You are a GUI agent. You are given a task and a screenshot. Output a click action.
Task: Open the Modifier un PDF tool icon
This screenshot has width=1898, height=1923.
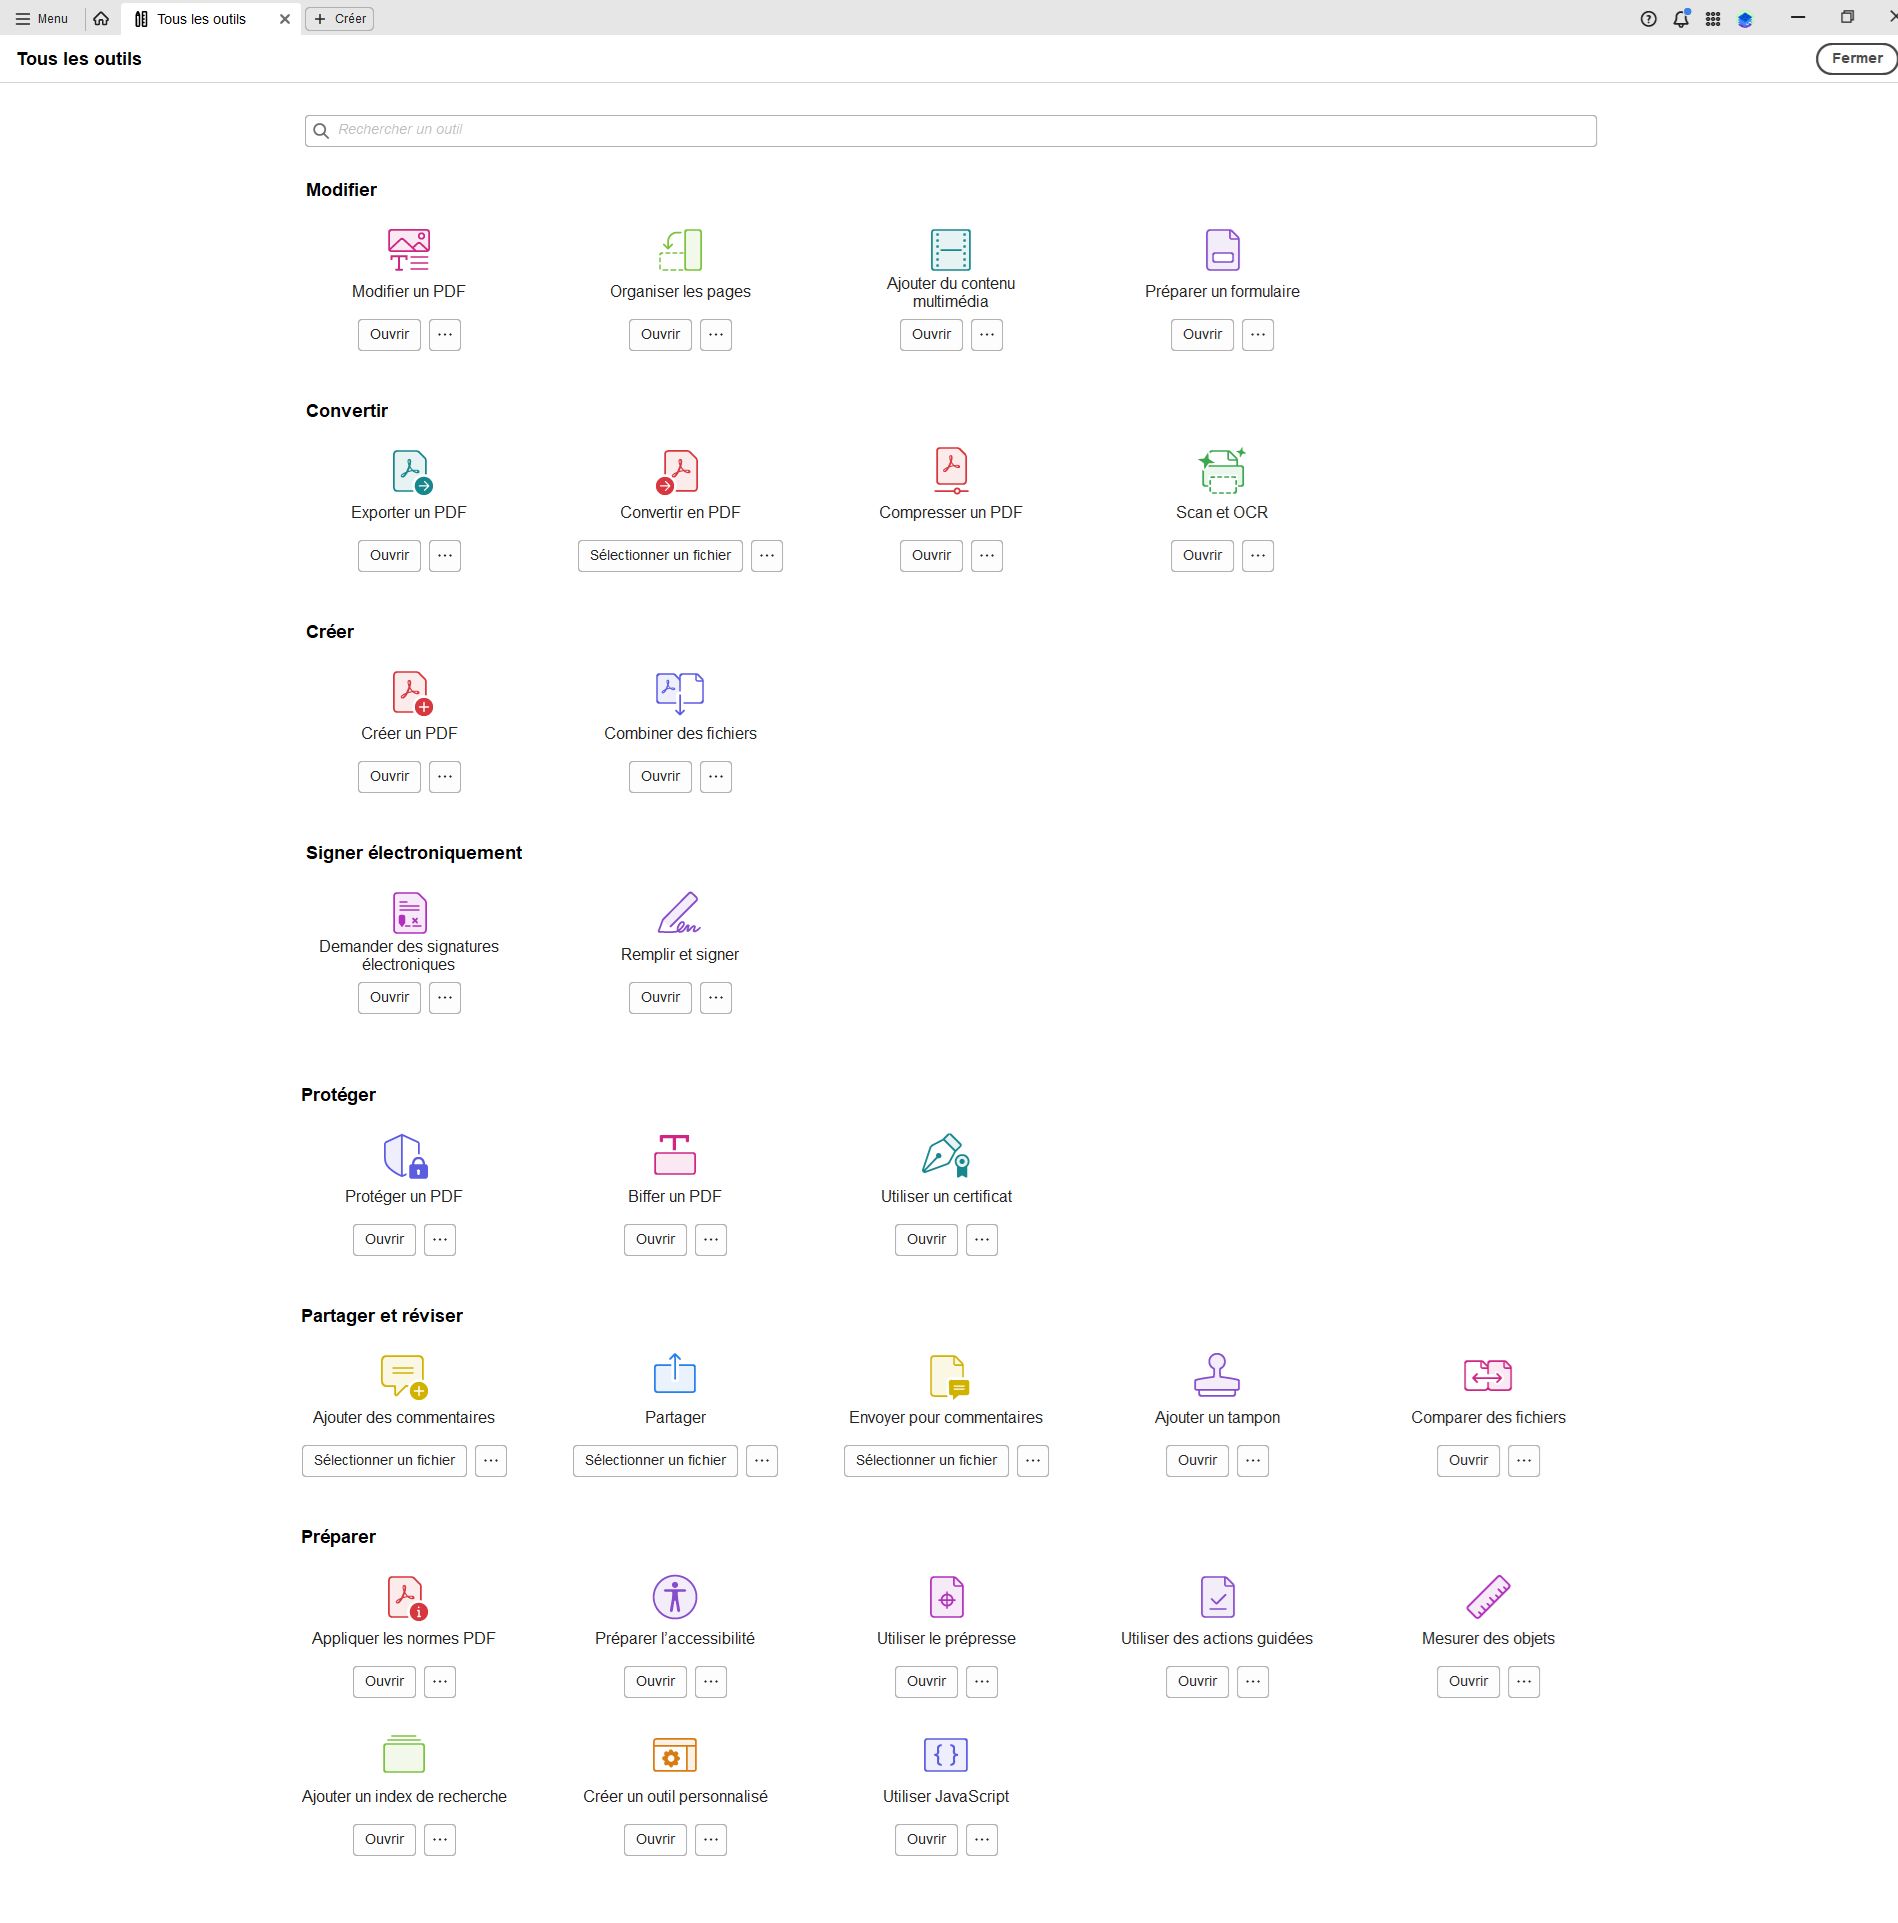click(408, 250)
